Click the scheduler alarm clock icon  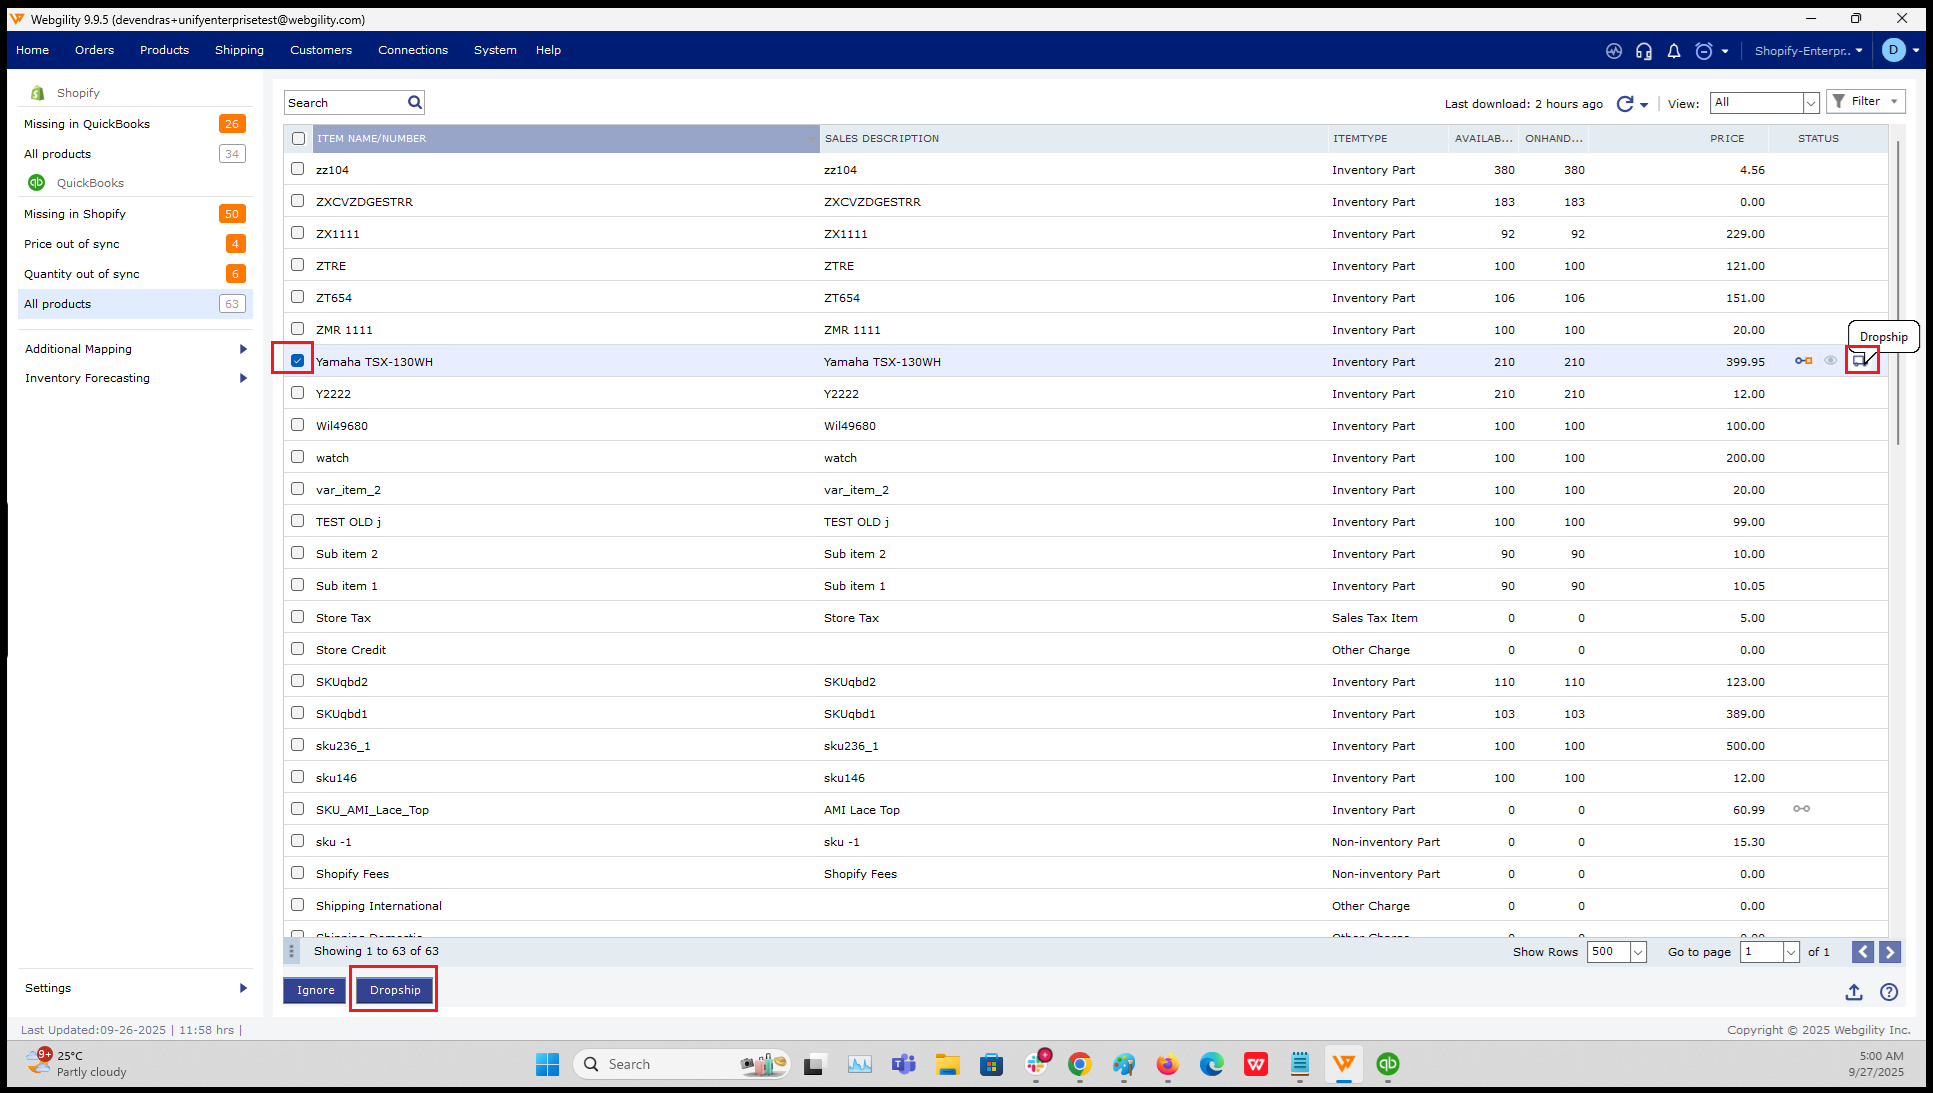tap(1704, 51)
